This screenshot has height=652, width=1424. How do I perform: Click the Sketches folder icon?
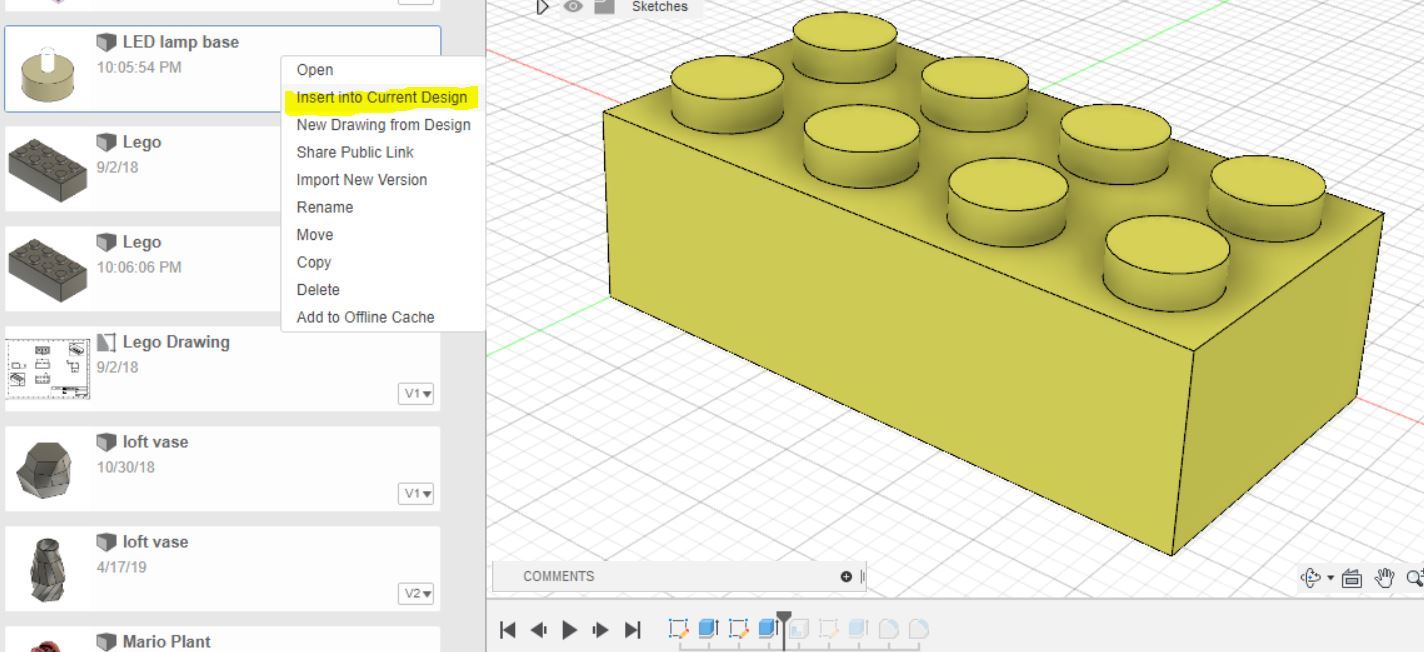604,6
